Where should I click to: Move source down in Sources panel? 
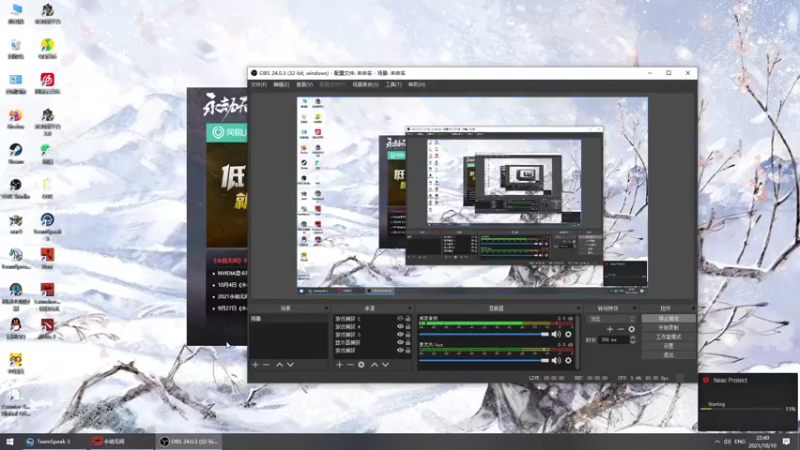click(385, 365)
